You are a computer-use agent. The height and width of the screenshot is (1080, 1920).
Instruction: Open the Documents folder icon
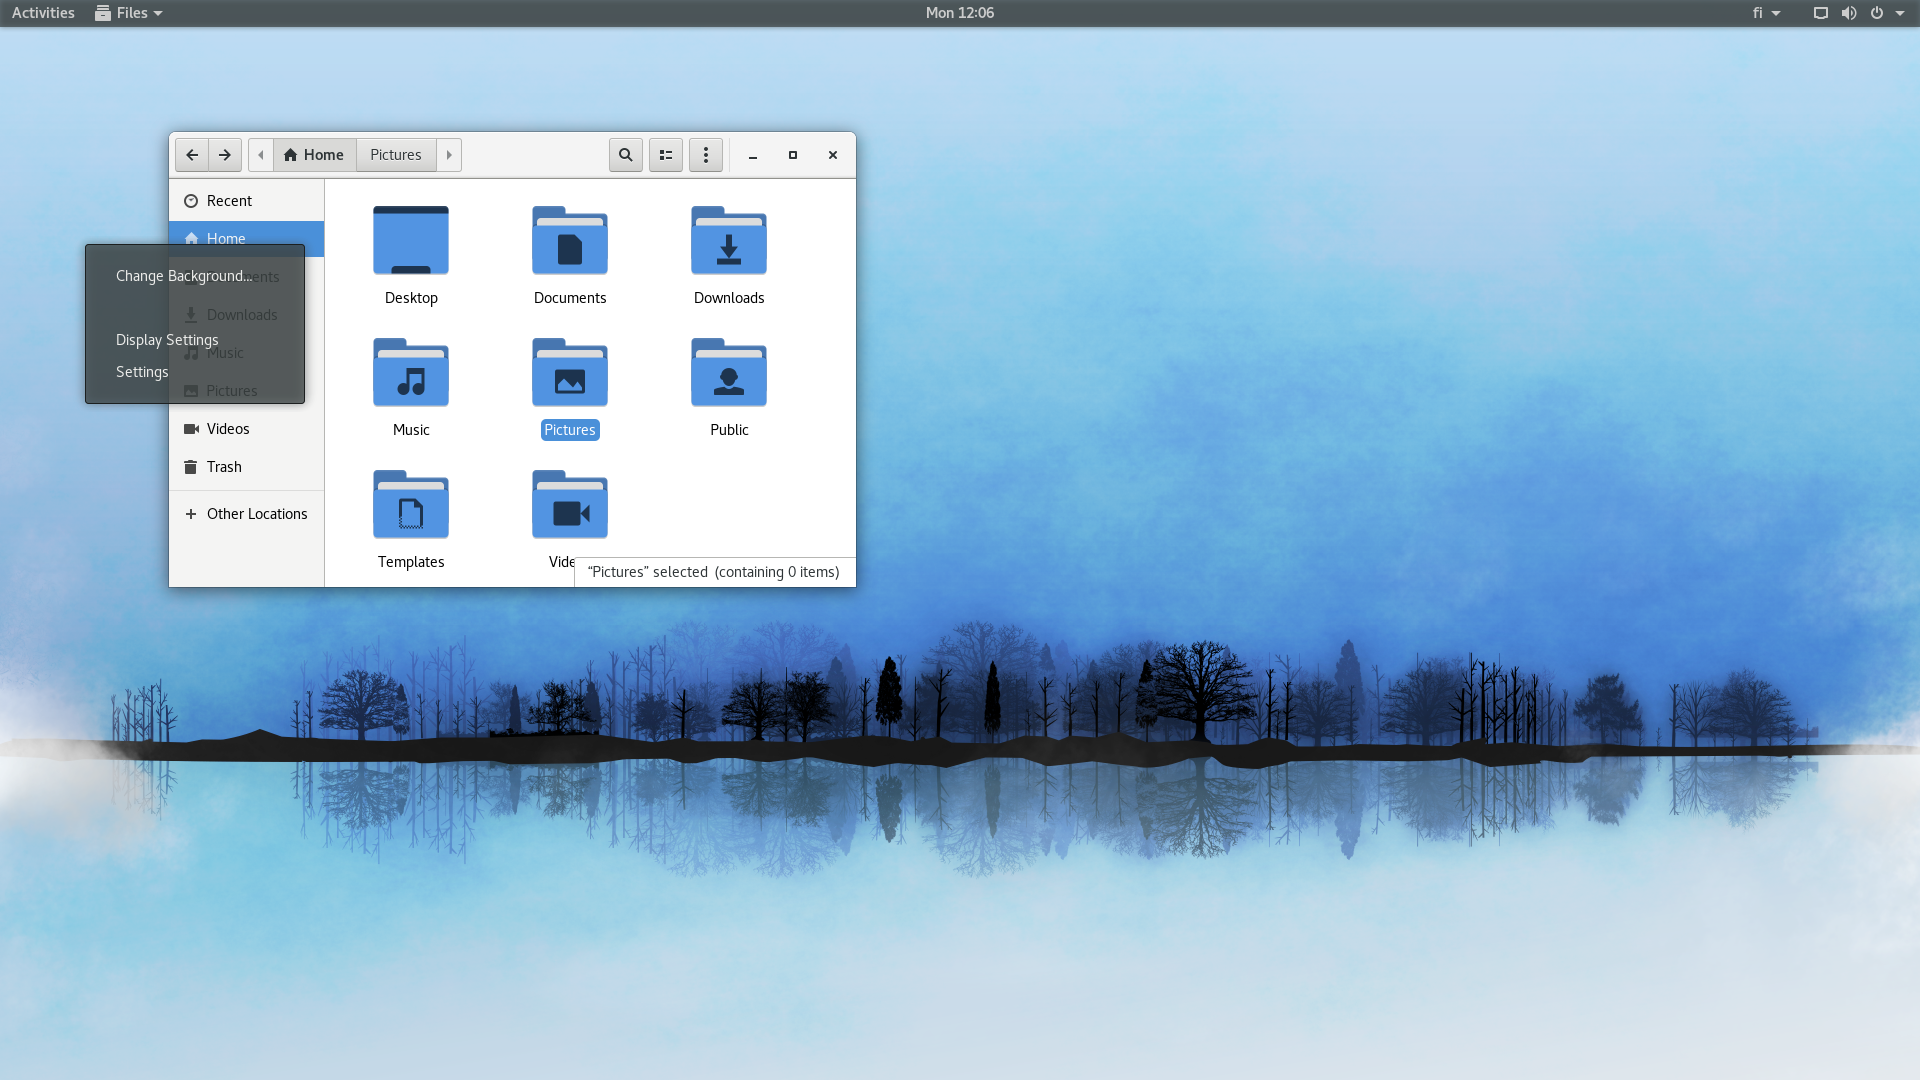(x=570, y=241)
